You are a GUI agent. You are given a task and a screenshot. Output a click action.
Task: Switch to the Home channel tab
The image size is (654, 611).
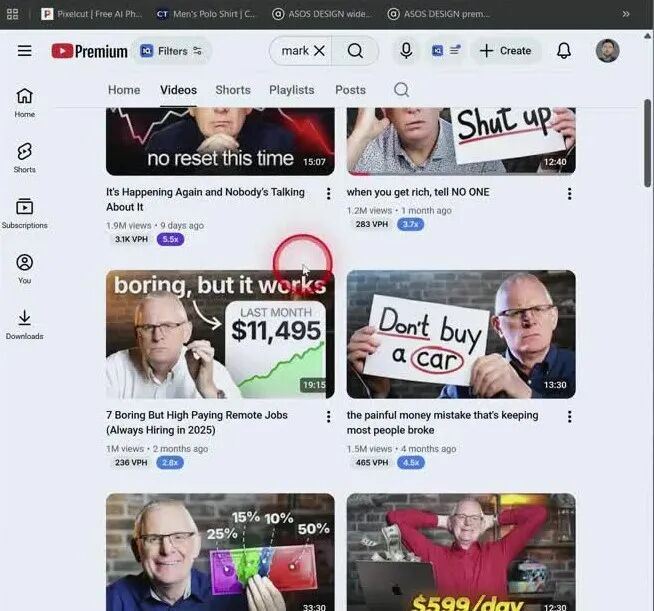(124, 90)
